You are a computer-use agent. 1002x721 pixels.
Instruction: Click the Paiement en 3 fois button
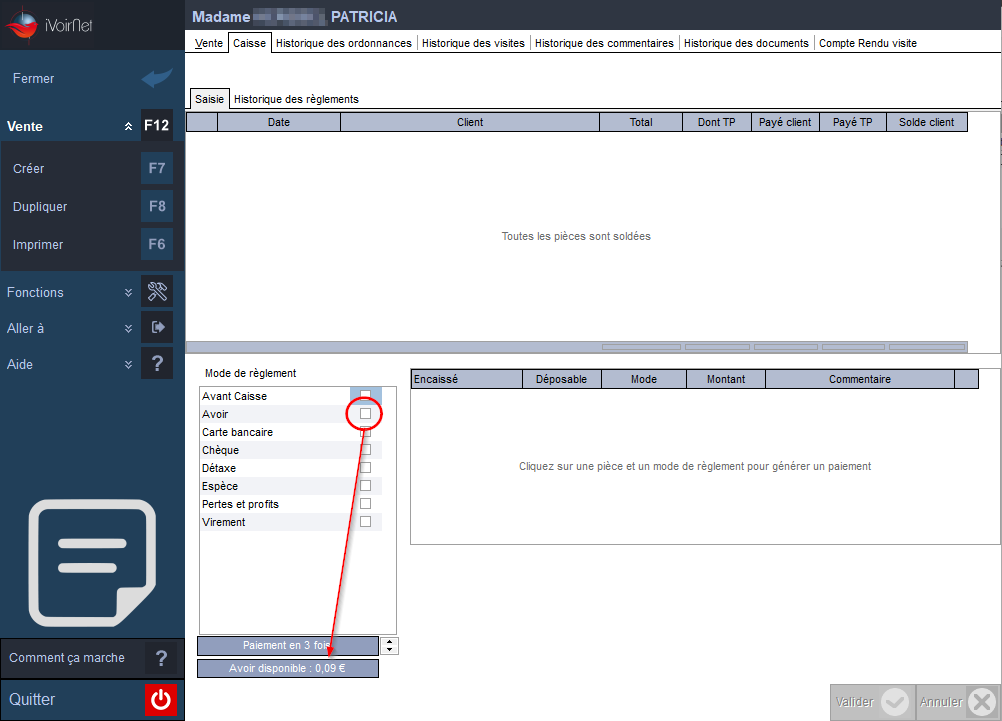tap(288, 646)
